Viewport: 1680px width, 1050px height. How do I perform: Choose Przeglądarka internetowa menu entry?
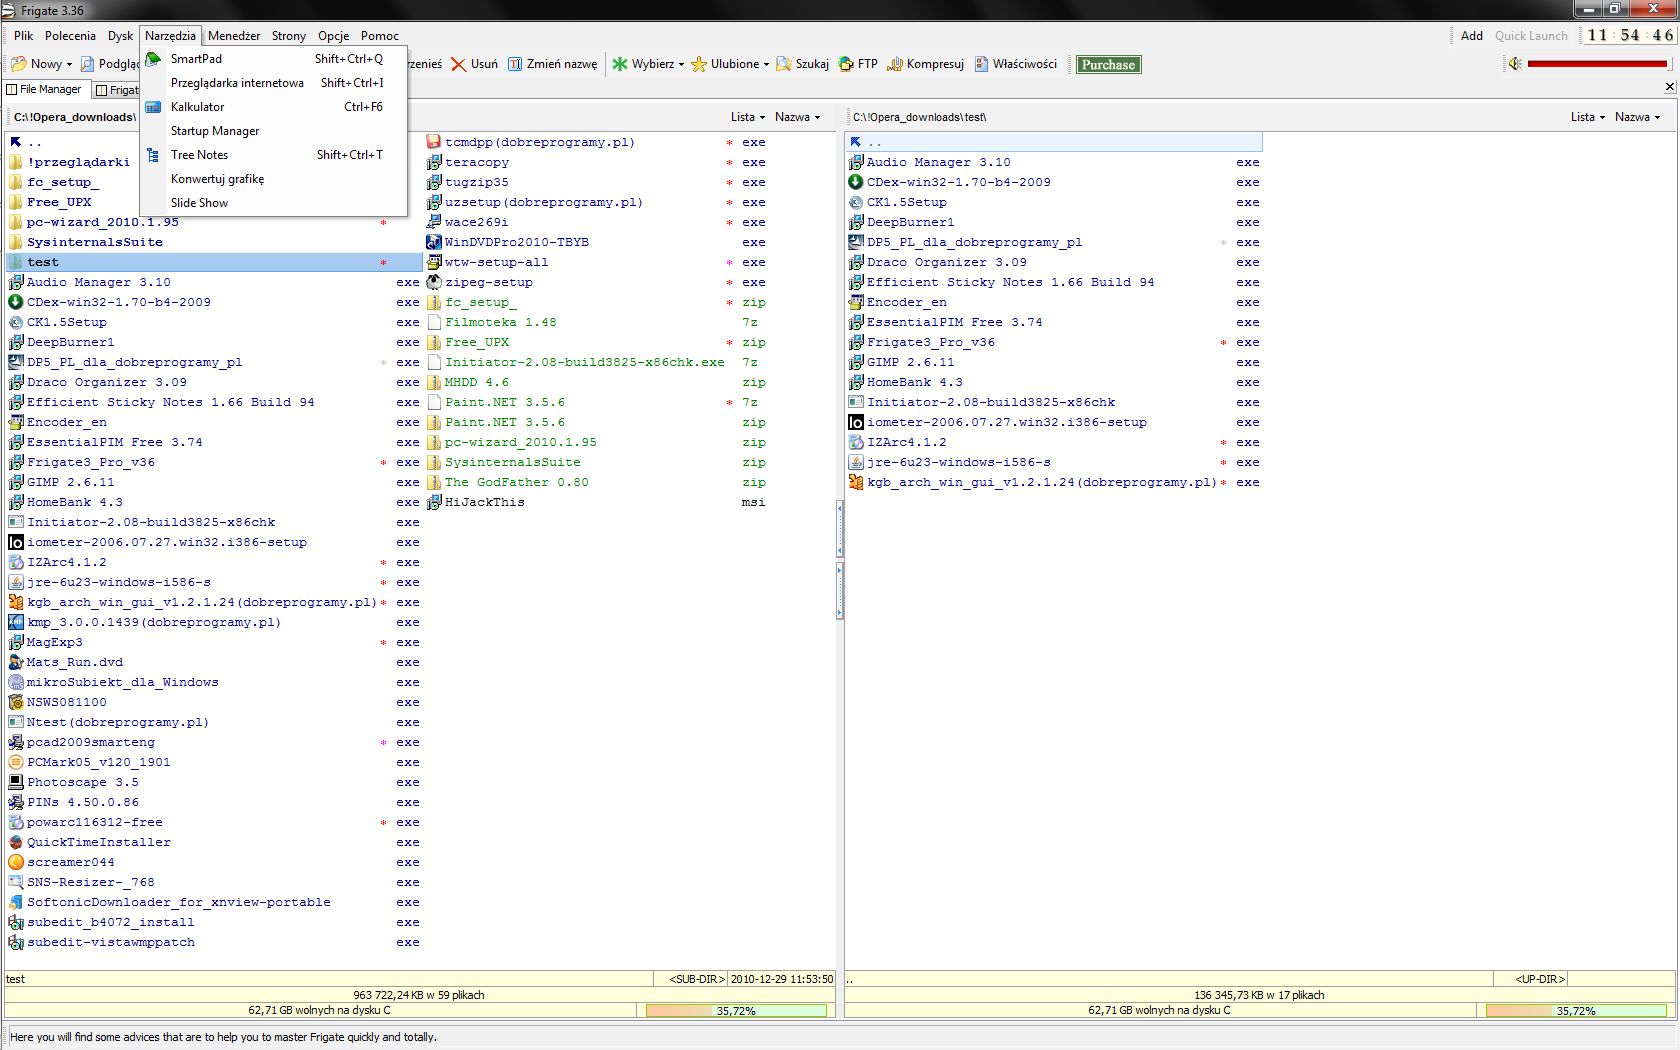[x=275, y=83]
